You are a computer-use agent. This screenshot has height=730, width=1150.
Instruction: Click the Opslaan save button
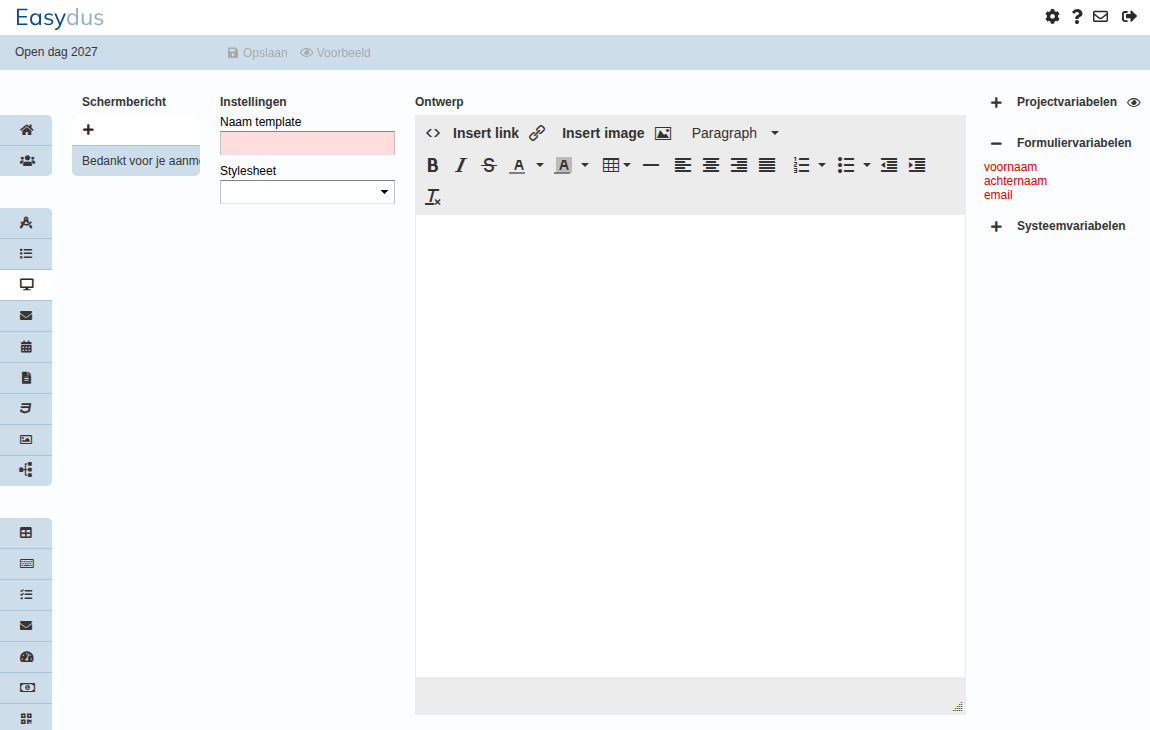click(x=257, y=53)
